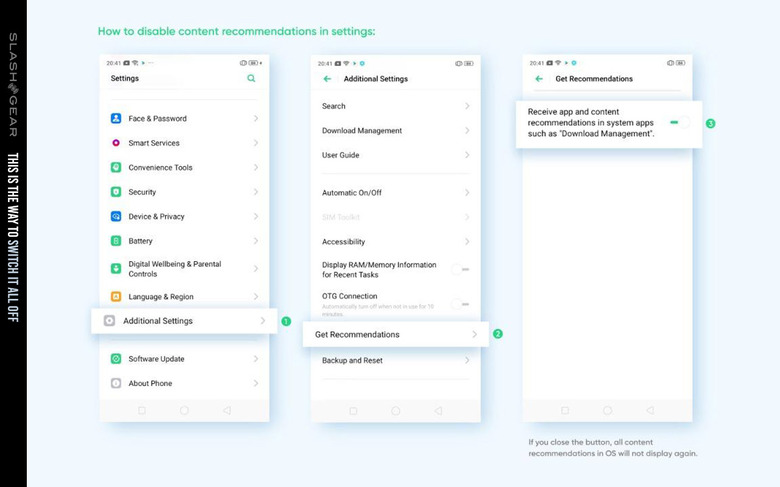Disable the Receive app recommendations switch
Image resolution: width=780 pixels, height=487 pixels.
pos(680,122)
